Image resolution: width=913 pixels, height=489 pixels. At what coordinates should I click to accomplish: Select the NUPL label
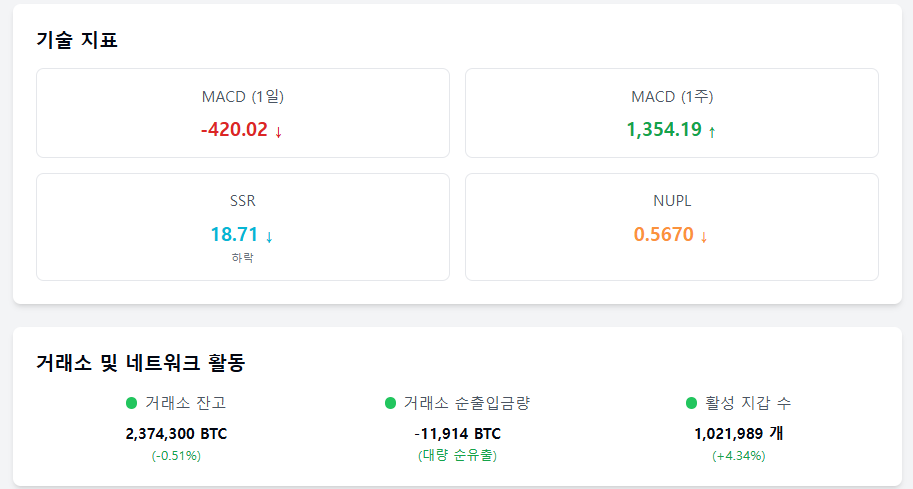[672, 201]
